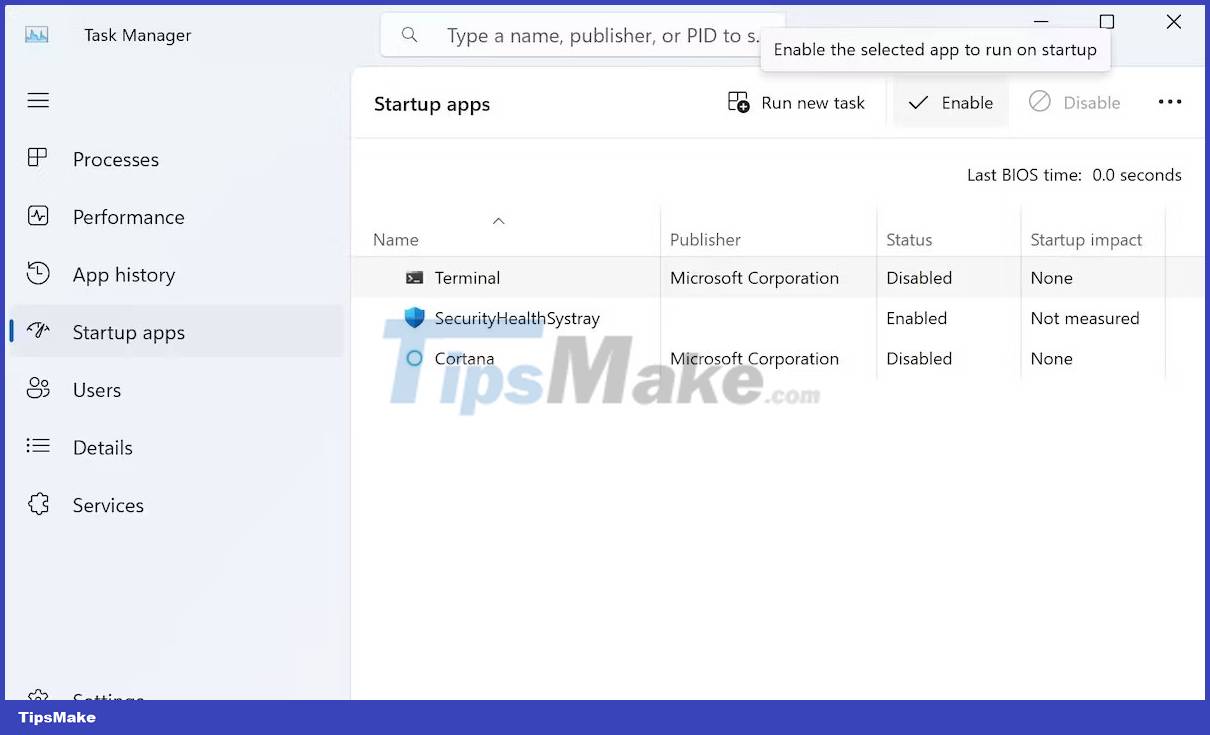Screen dimensions: 1210x735
Task: Focus the search box for name or PID
Action: [583, 35]
